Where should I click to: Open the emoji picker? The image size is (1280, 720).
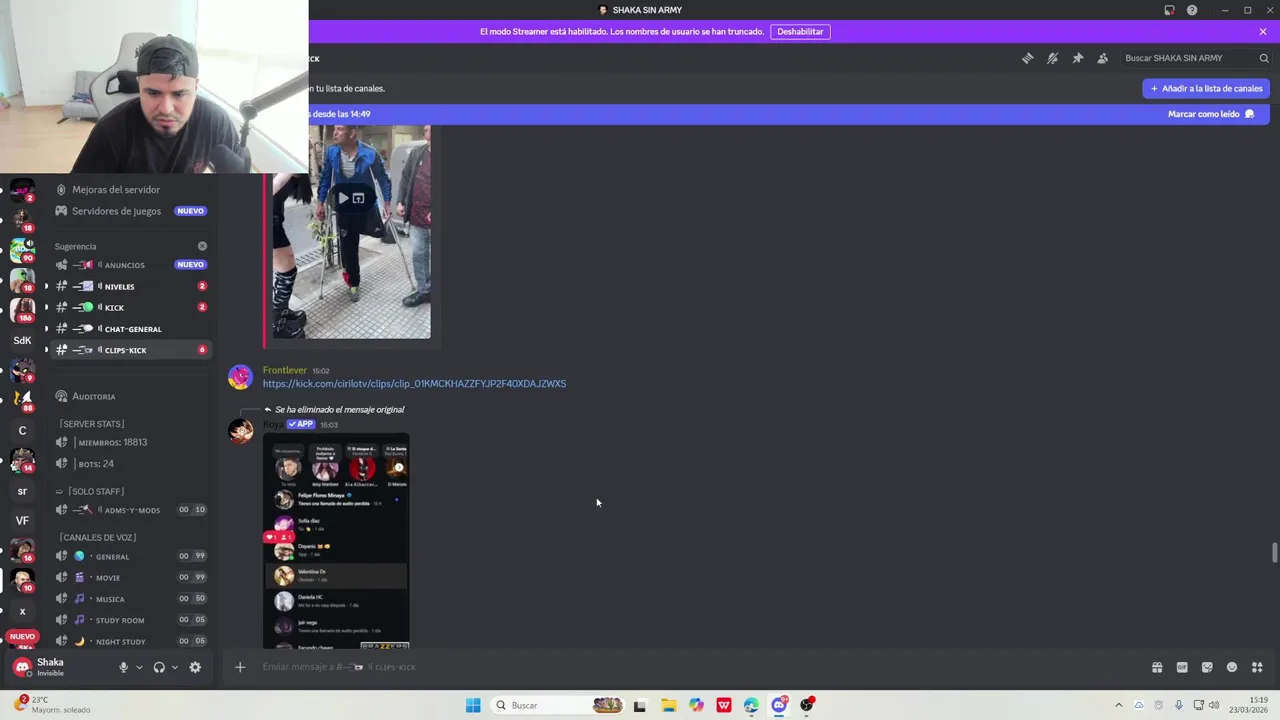click(1232, 667)
